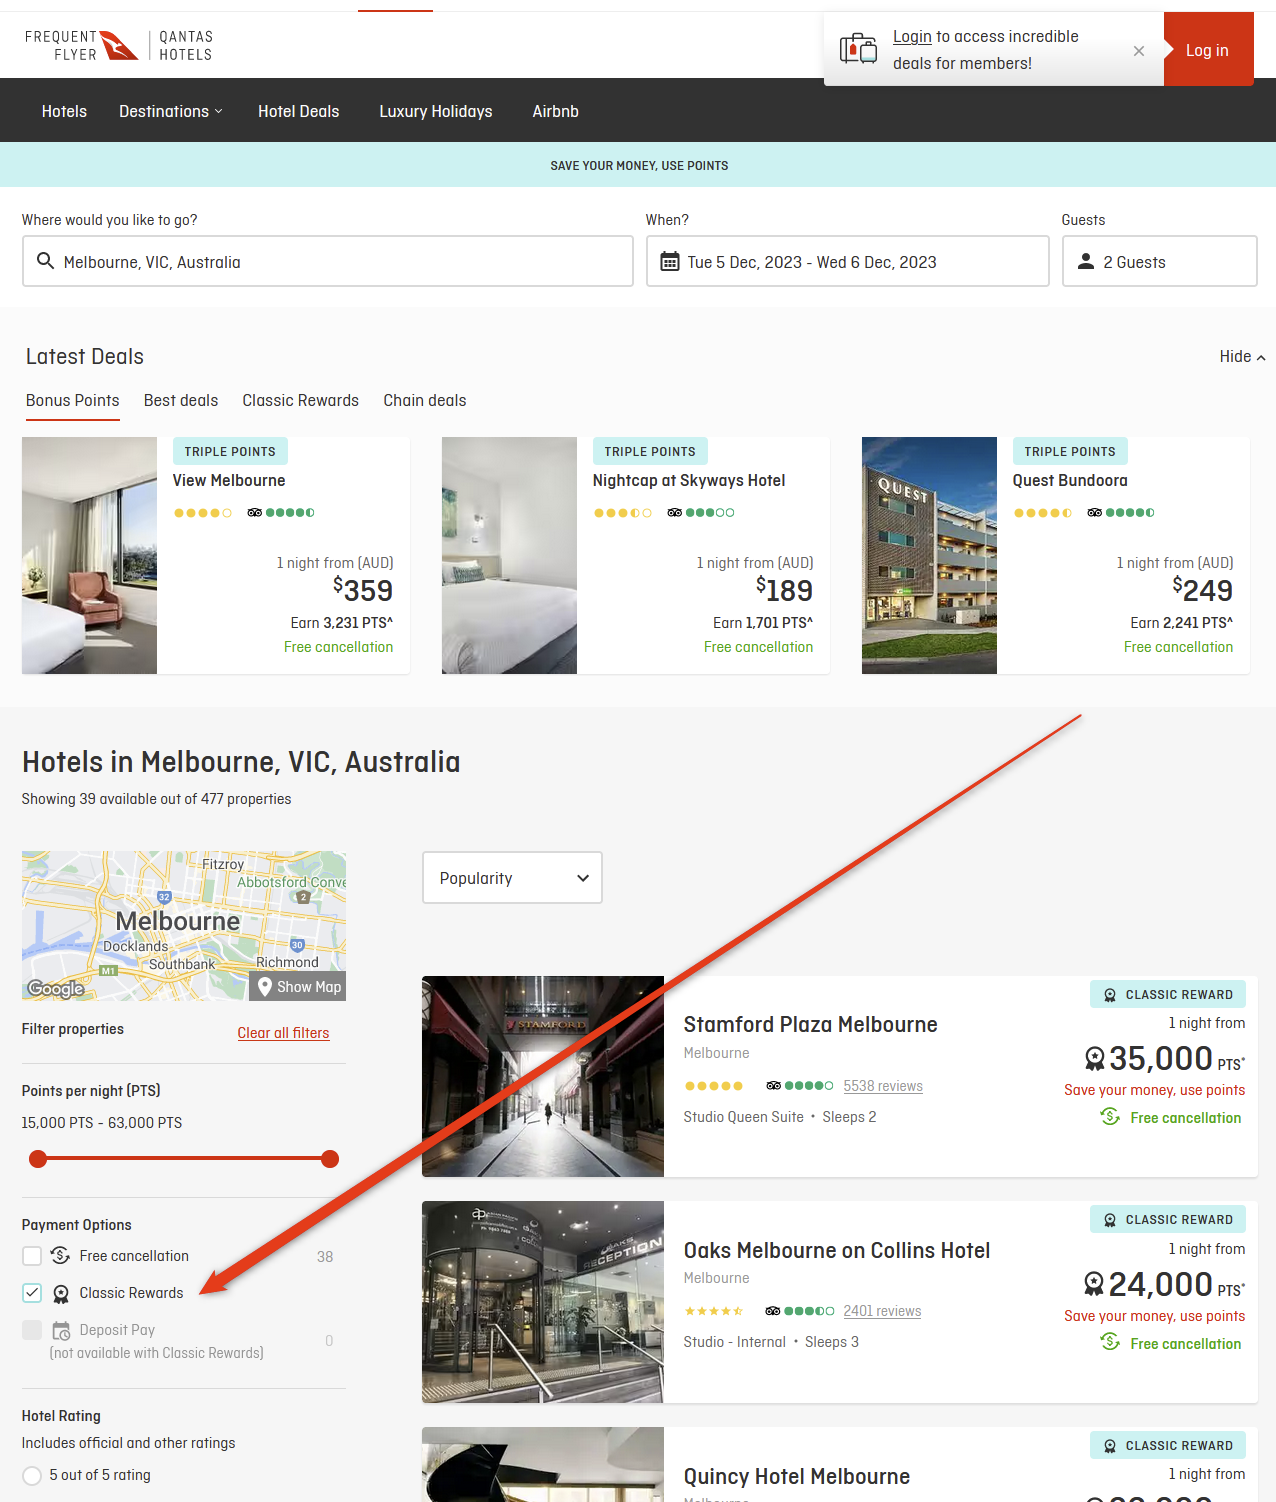Viewport: 1276px width, 1502px height.
Task: Click the Tripadvisor rating on Nightcap at Skyways
Action: 701,513
